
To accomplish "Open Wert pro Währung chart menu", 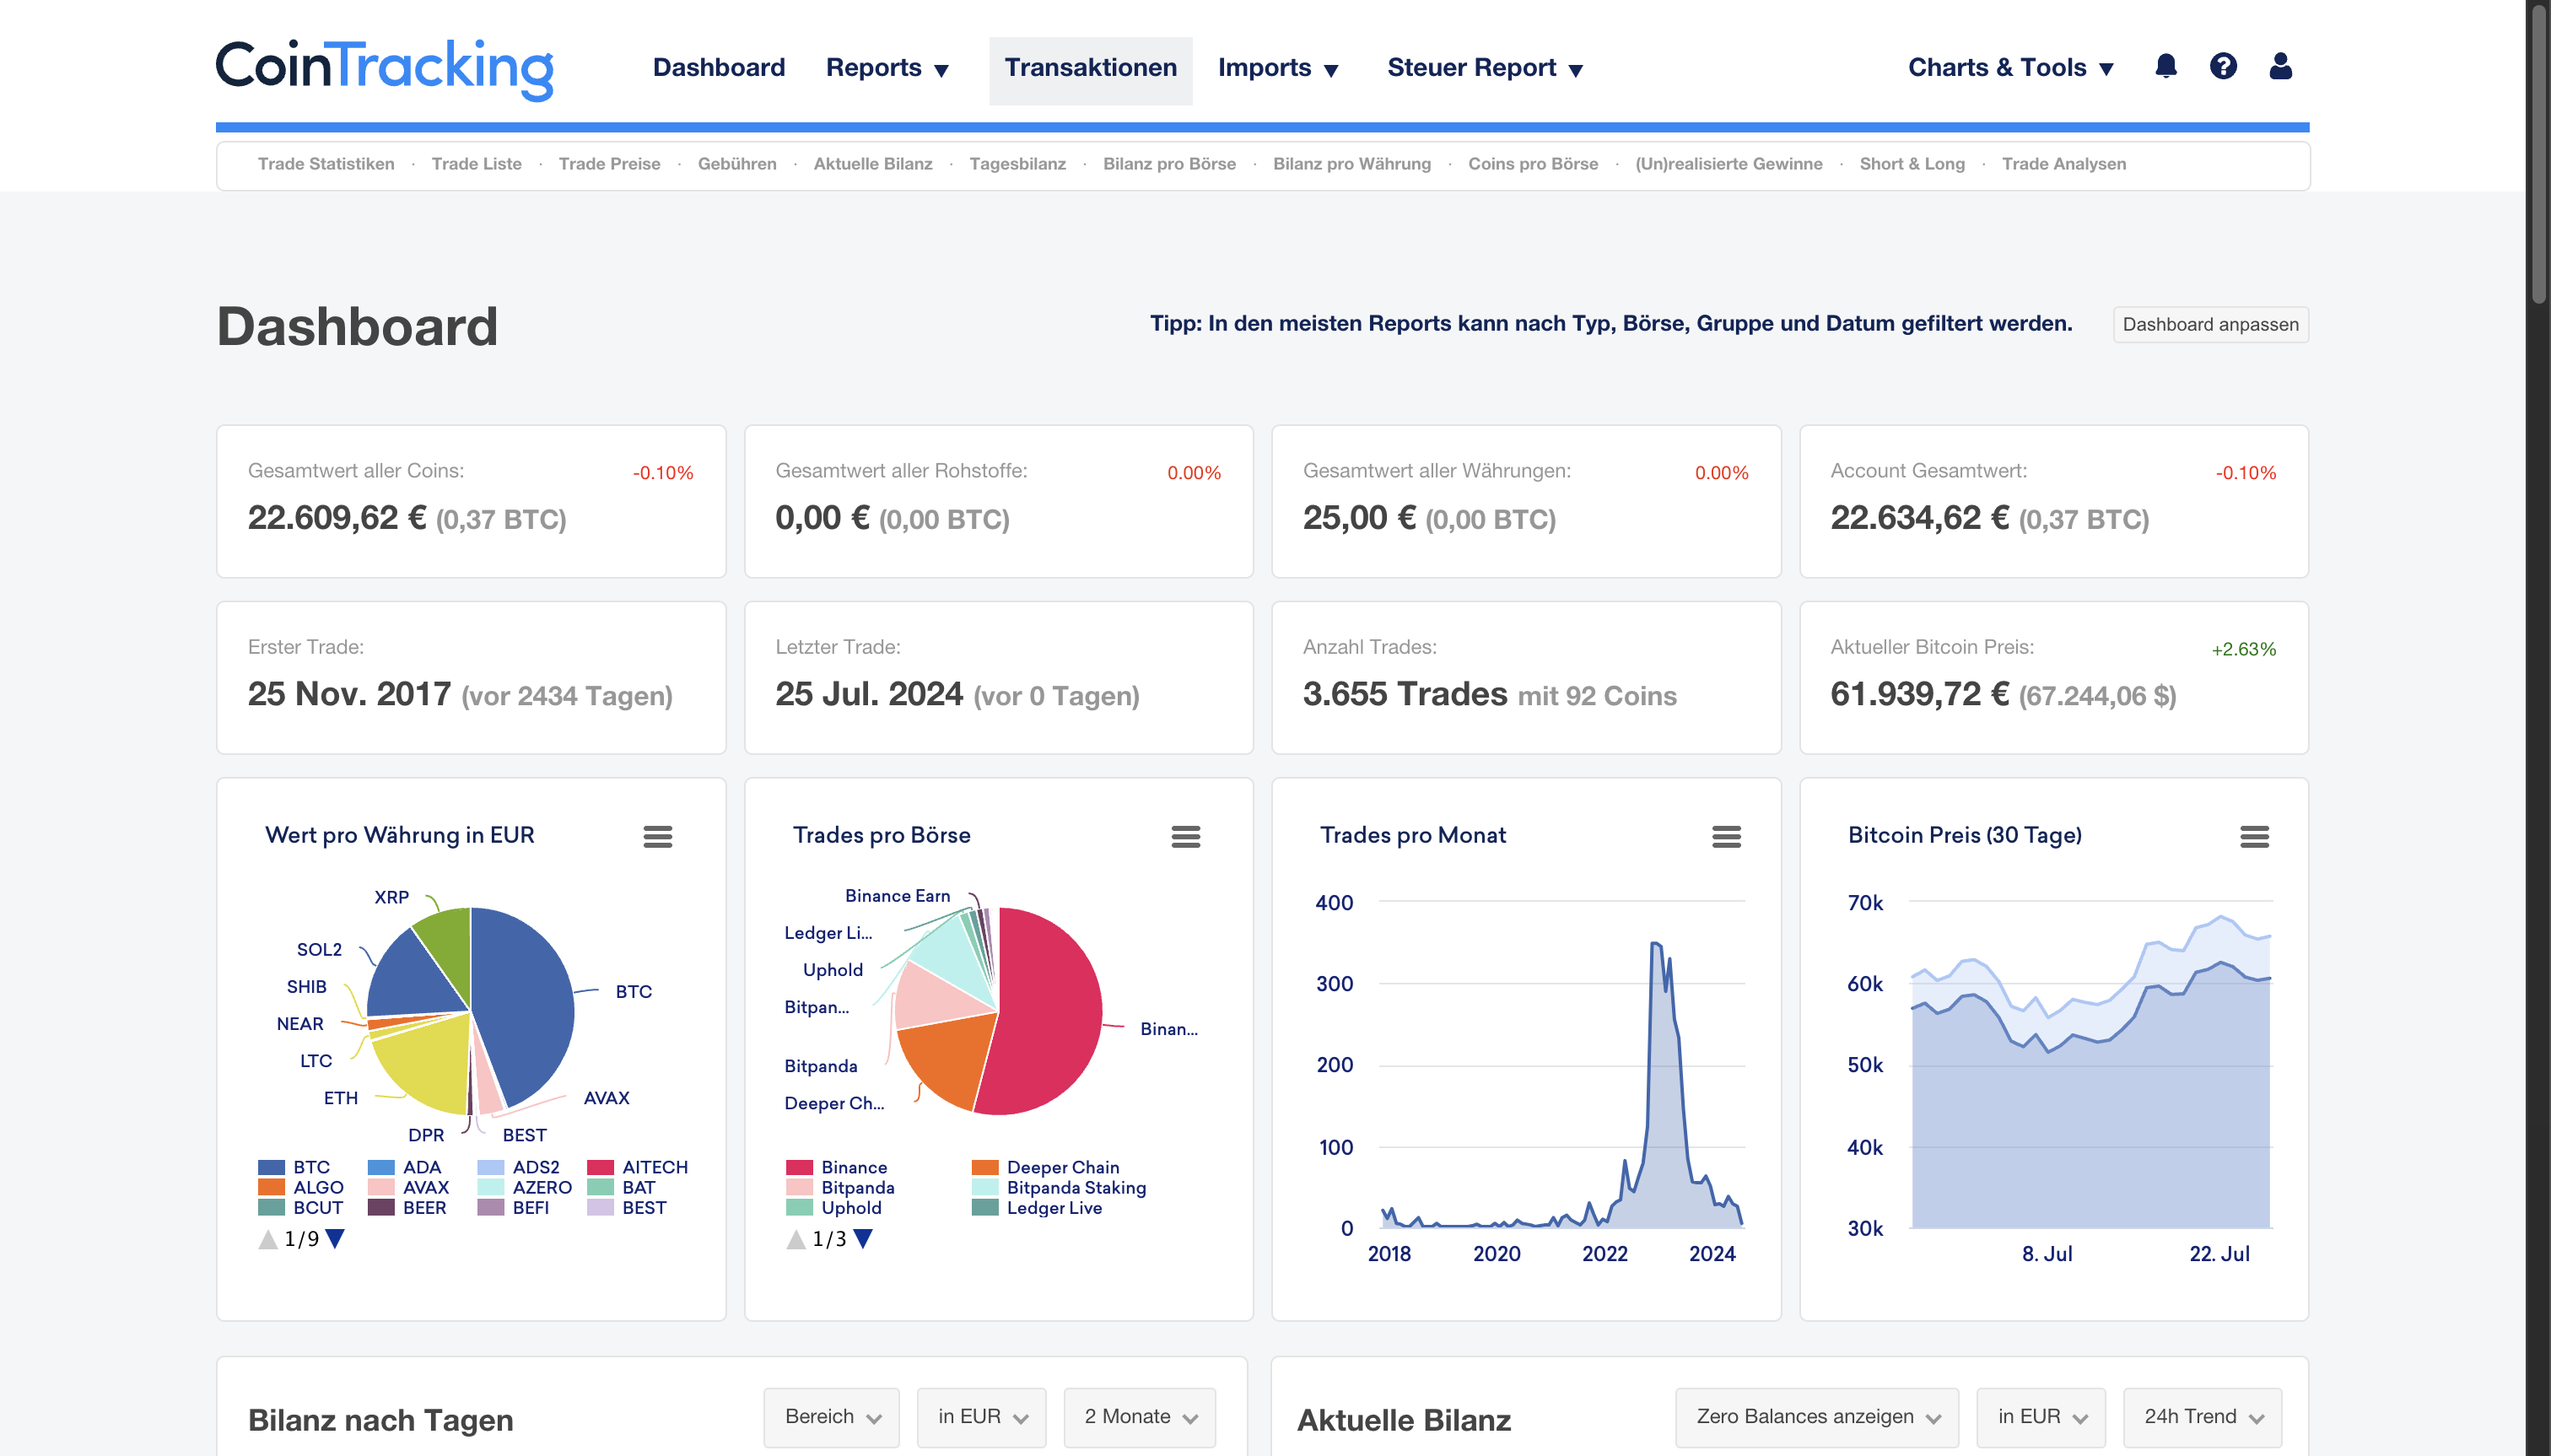I will (657, 836).
